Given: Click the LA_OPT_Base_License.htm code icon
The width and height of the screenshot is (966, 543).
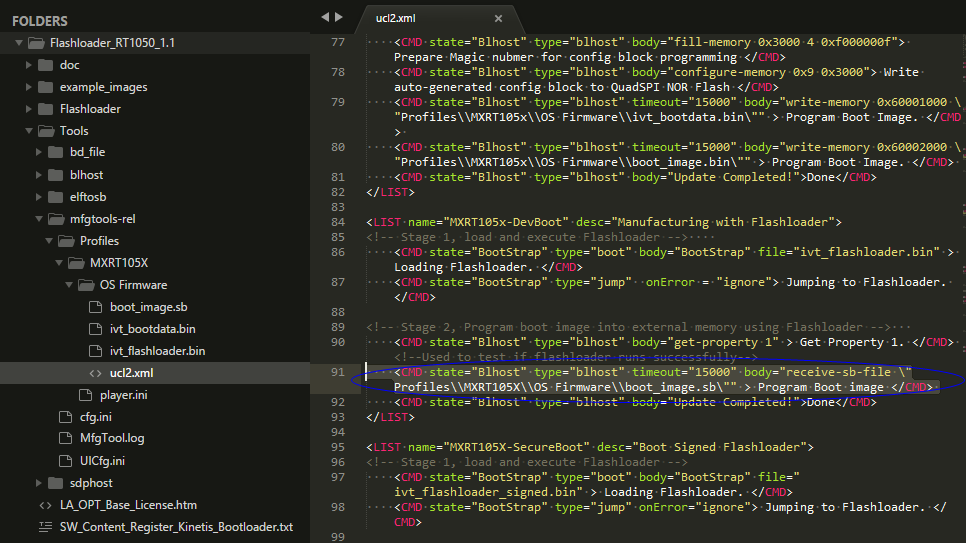Looking at the screenshot, I should tap(46, 505).
